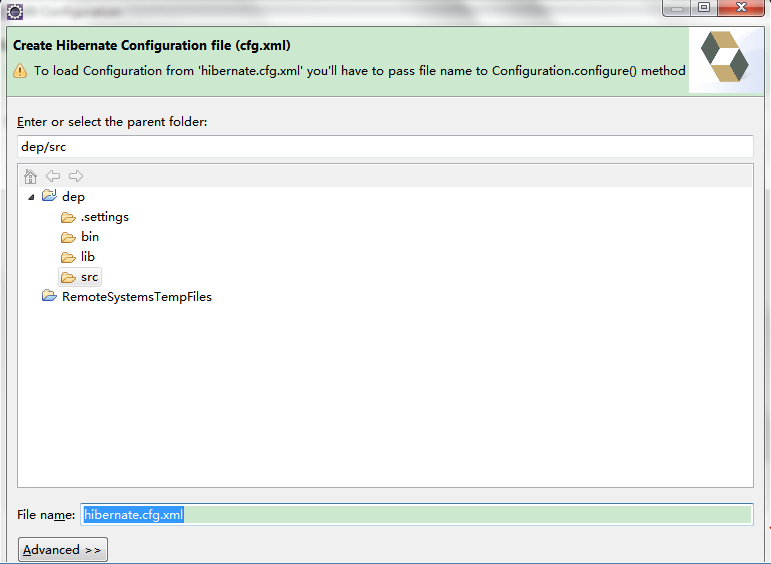The image size is (771, 564).
Task: Click the Forward arrow in folder toolbar
Action: (76, 176)
